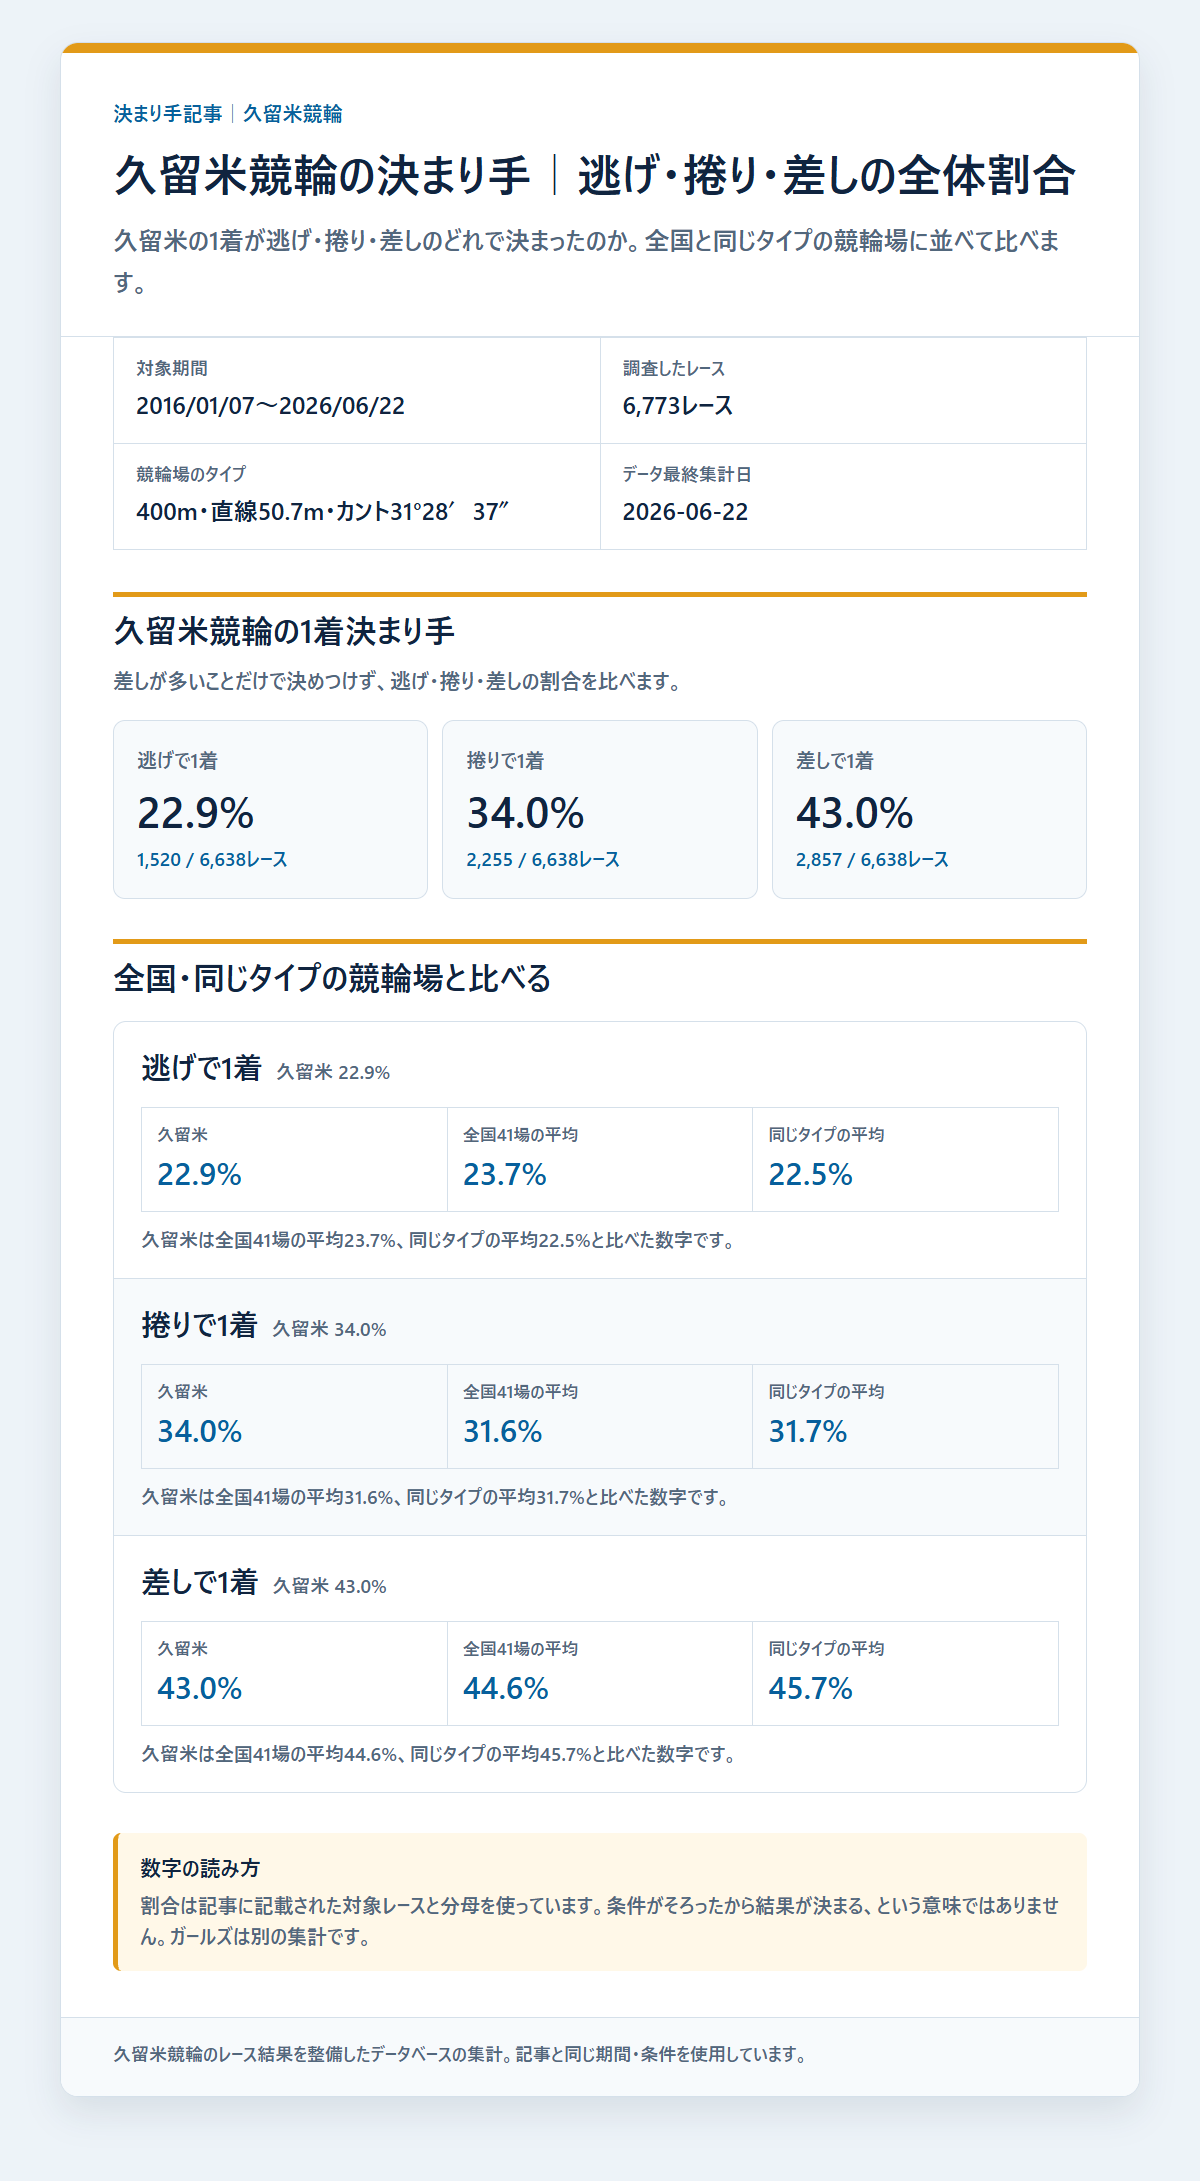Select the 逃げで1着 22.9% card
Image resolution: width=1200 pixels, height=2181 pixels.
click(x=270, y=809)
